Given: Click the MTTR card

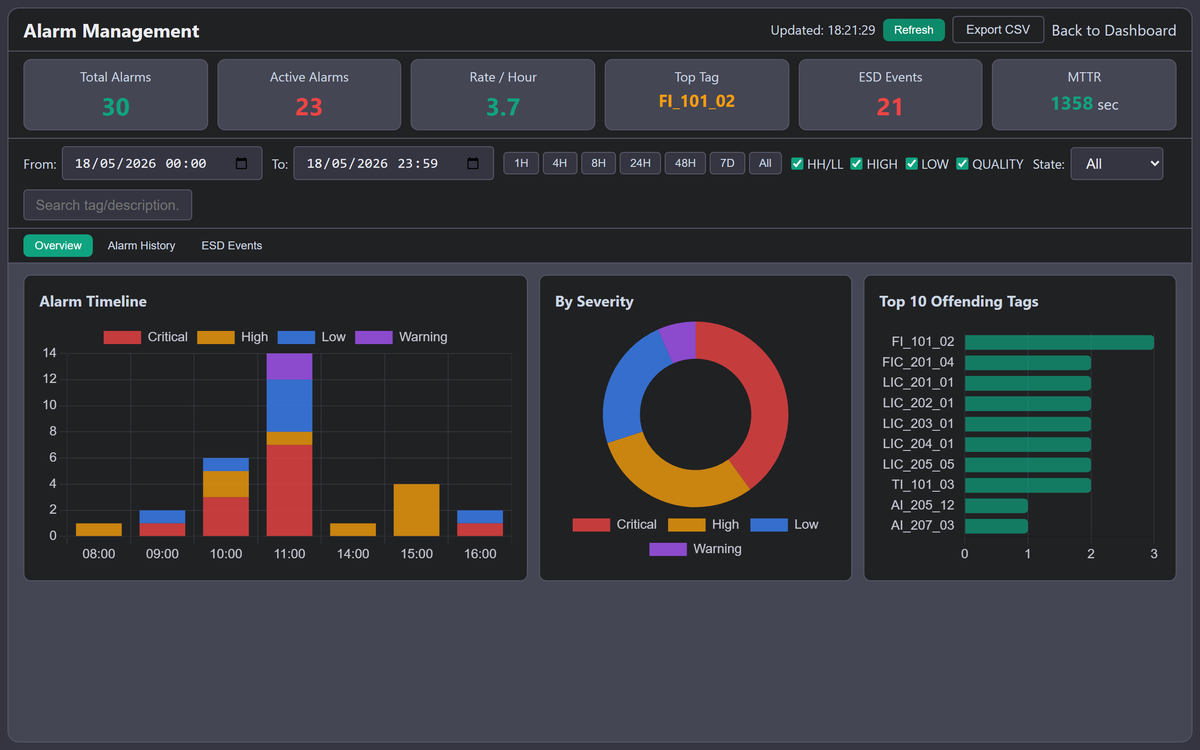Looking at the screenshot, I should [1084, 94].
